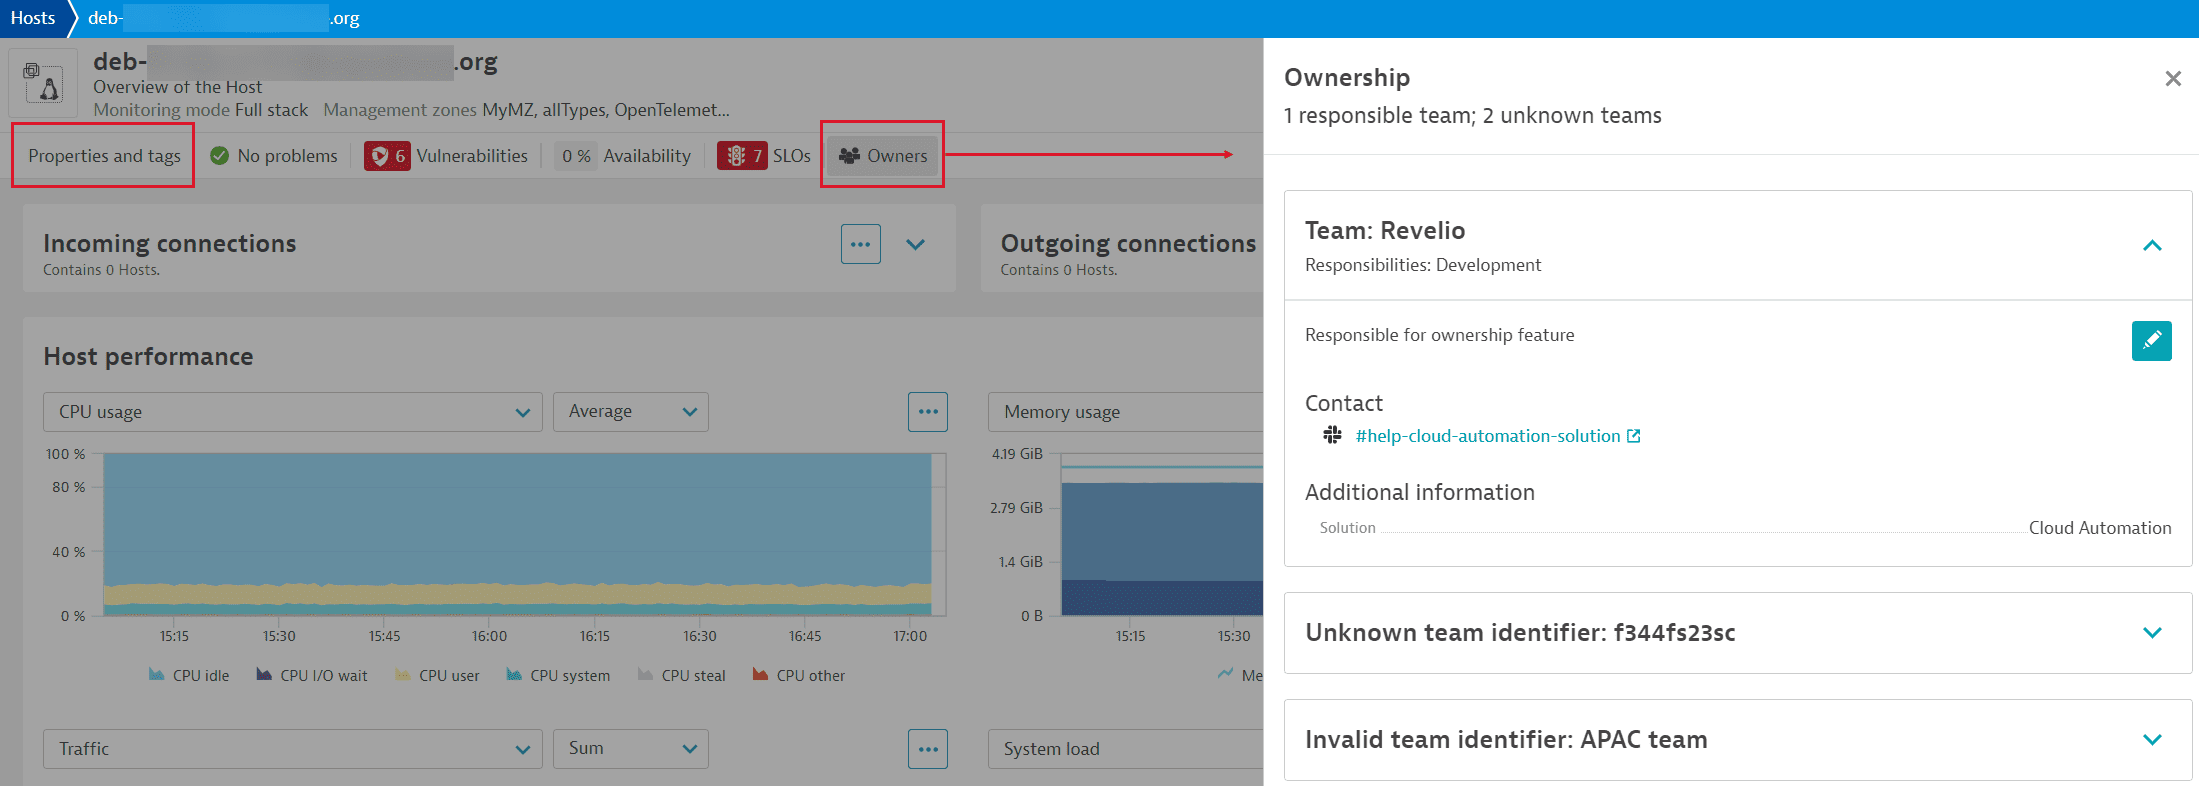Click the Owners button

click(x=883, y=156)
